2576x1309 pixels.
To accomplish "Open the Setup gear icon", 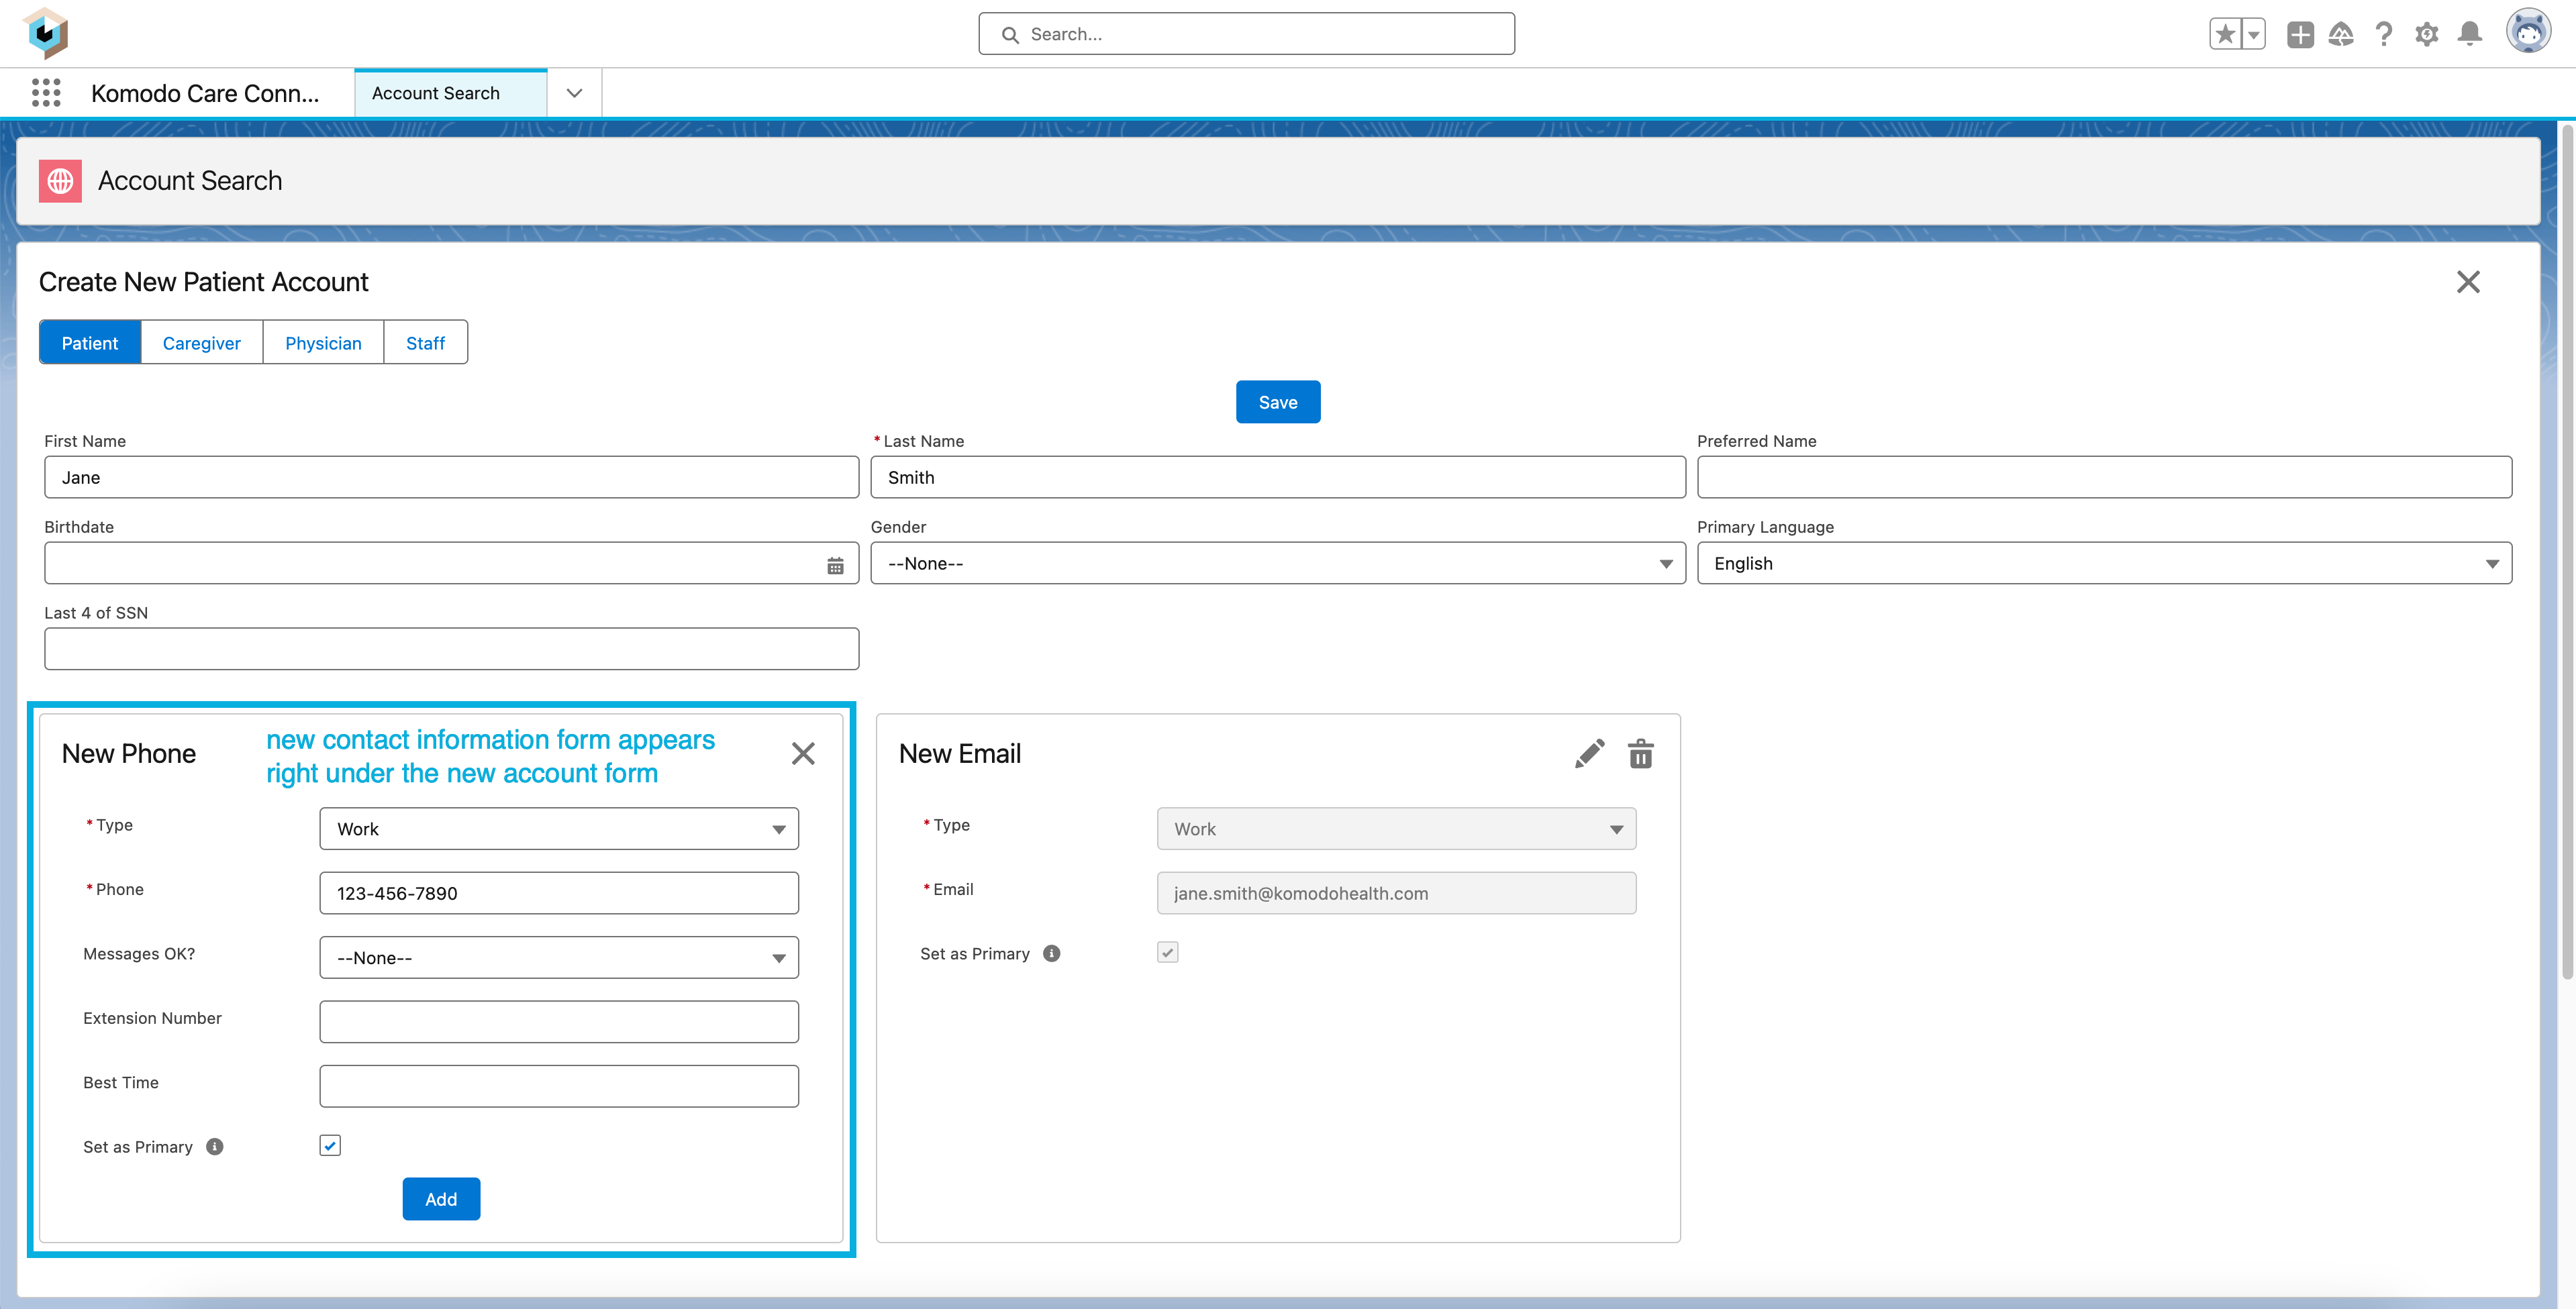I will point(2427,34).
